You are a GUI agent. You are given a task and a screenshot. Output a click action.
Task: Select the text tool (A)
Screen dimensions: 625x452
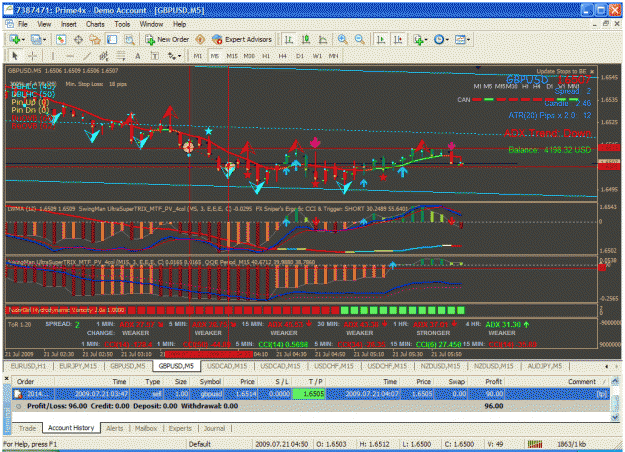138,56
